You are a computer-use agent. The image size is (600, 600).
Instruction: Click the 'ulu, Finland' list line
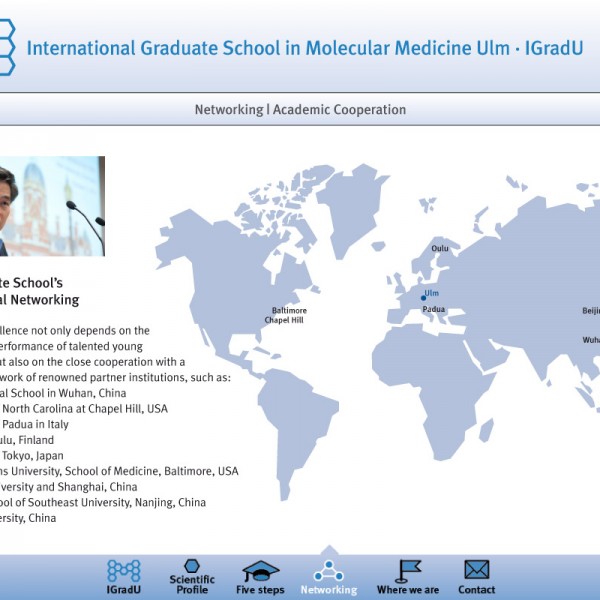pyautogui.click(x=27, y=440)
